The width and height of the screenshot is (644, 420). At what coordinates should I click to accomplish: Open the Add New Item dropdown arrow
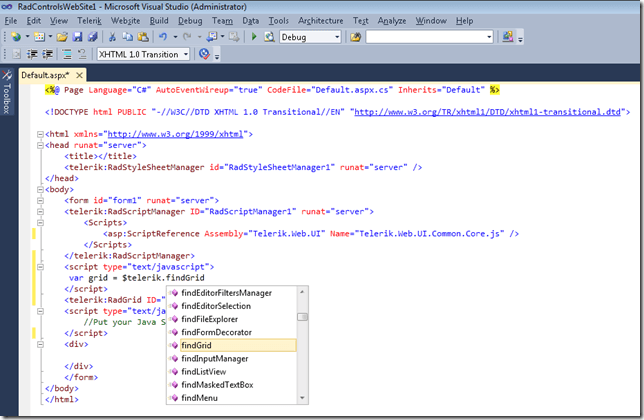pyautogui.click(x=50, y=37)
